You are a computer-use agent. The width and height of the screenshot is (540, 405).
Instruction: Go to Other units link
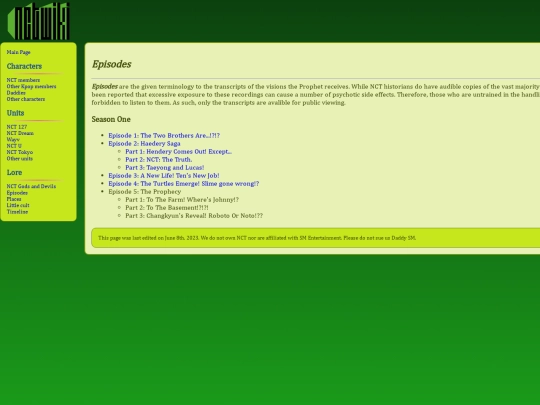[x=20, y=159]
